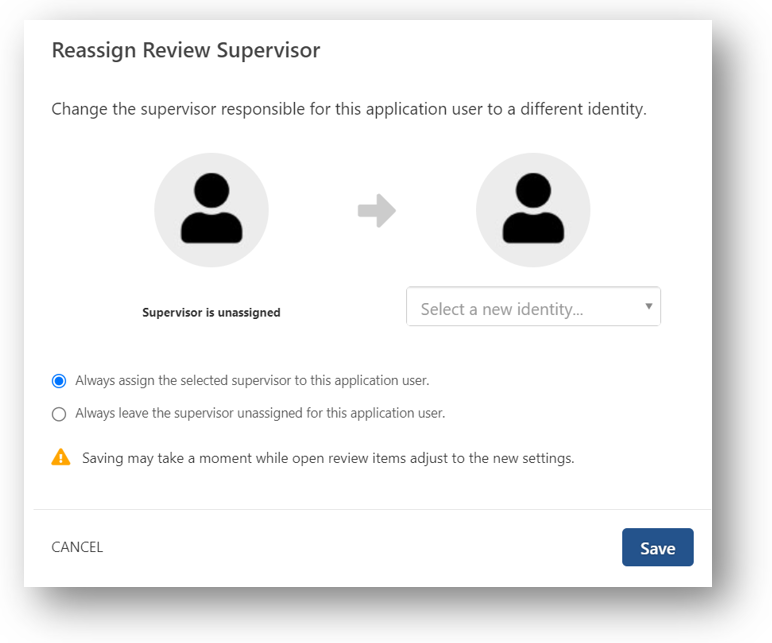
Task: Click the current supervisor avatar icon
Action: point(211,209)
